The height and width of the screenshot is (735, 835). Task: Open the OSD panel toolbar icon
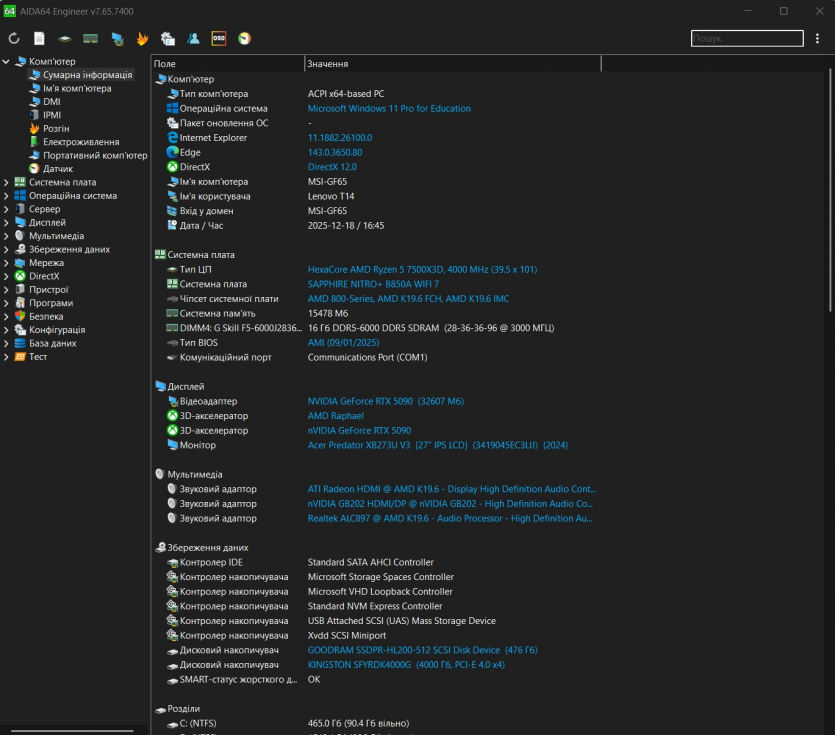coord(219,39)
